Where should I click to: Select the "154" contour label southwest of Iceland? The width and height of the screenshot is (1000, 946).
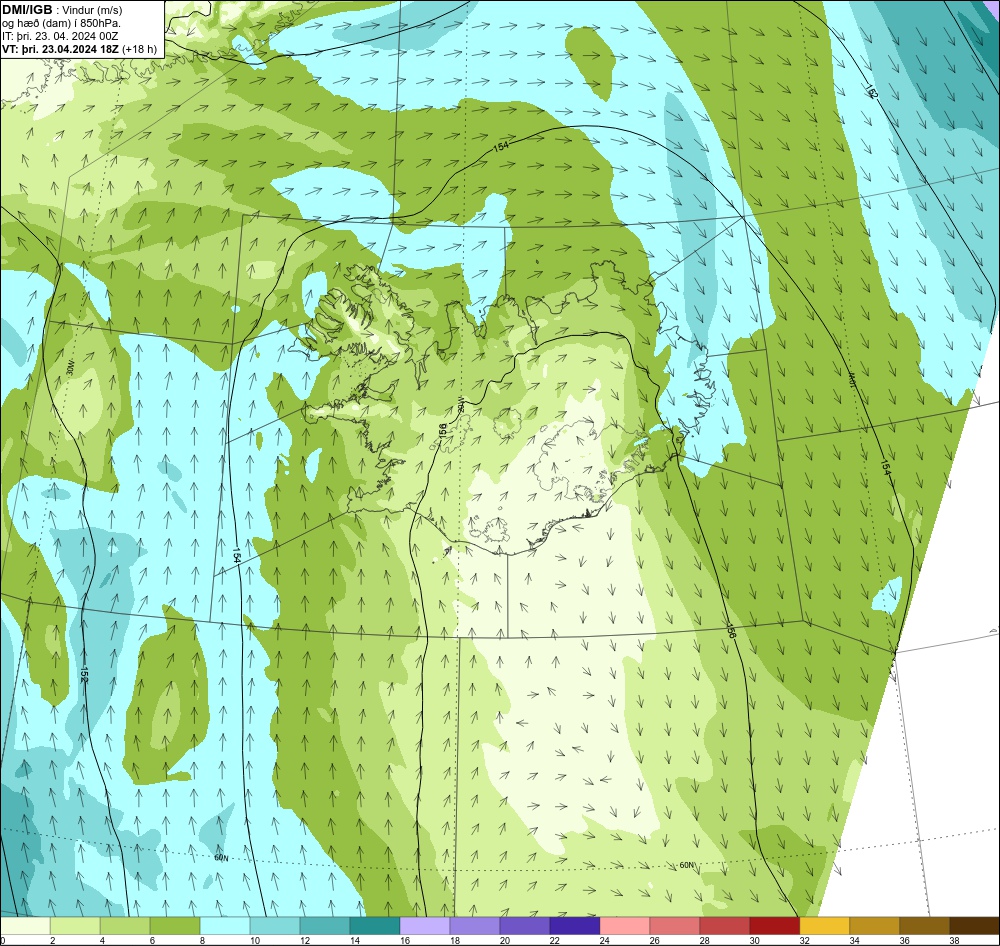[x=237, y=555]
